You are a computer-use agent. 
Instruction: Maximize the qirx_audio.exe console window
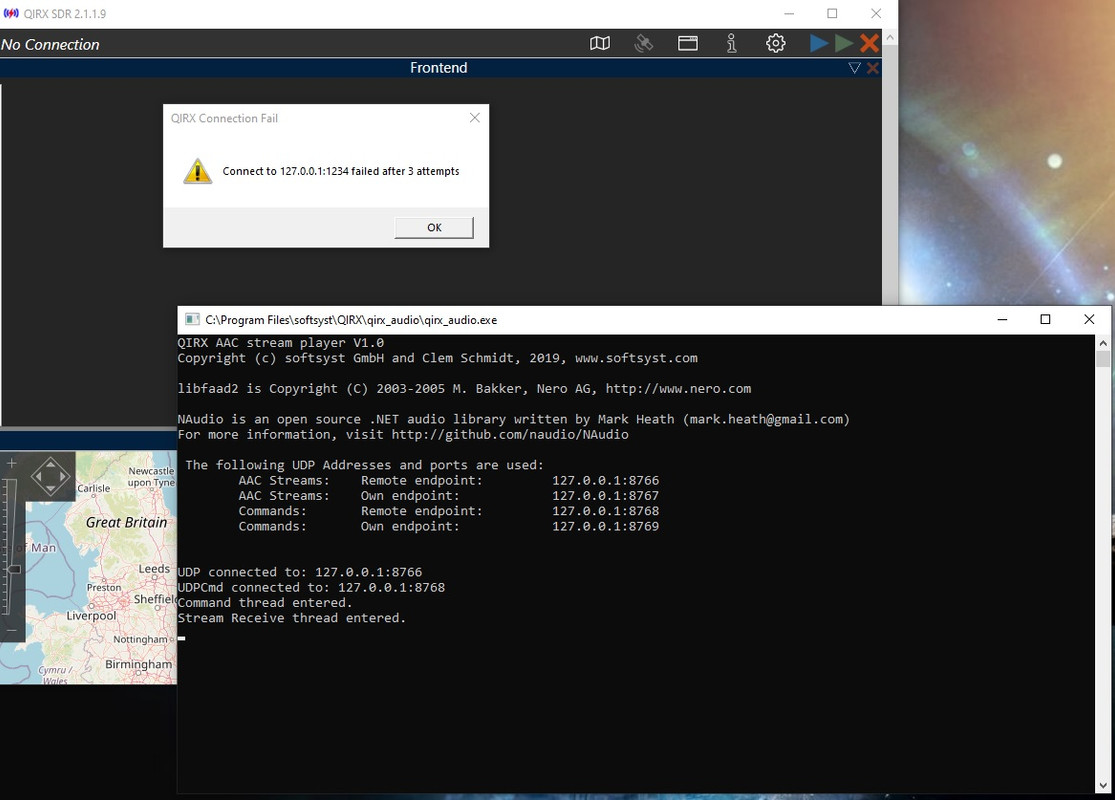tap(1045, 319)
